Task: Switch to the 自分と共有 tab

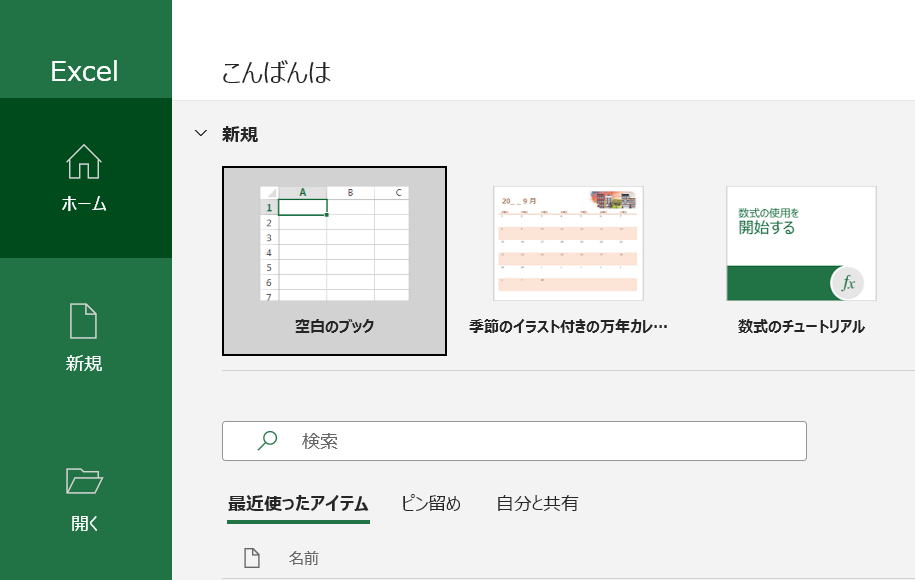Action: pos(539,503)
